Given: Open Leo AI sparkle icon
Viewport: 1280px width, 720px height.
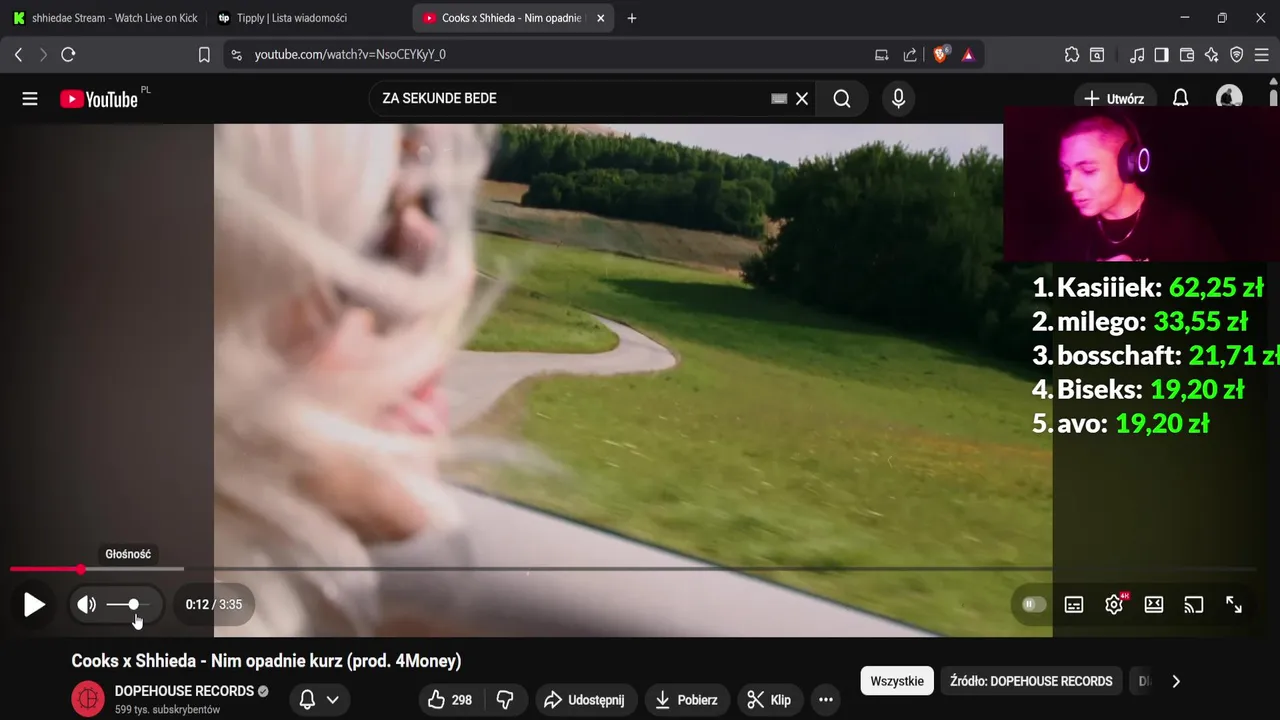Looking at the screenshot, I should tap(1212, 55).
